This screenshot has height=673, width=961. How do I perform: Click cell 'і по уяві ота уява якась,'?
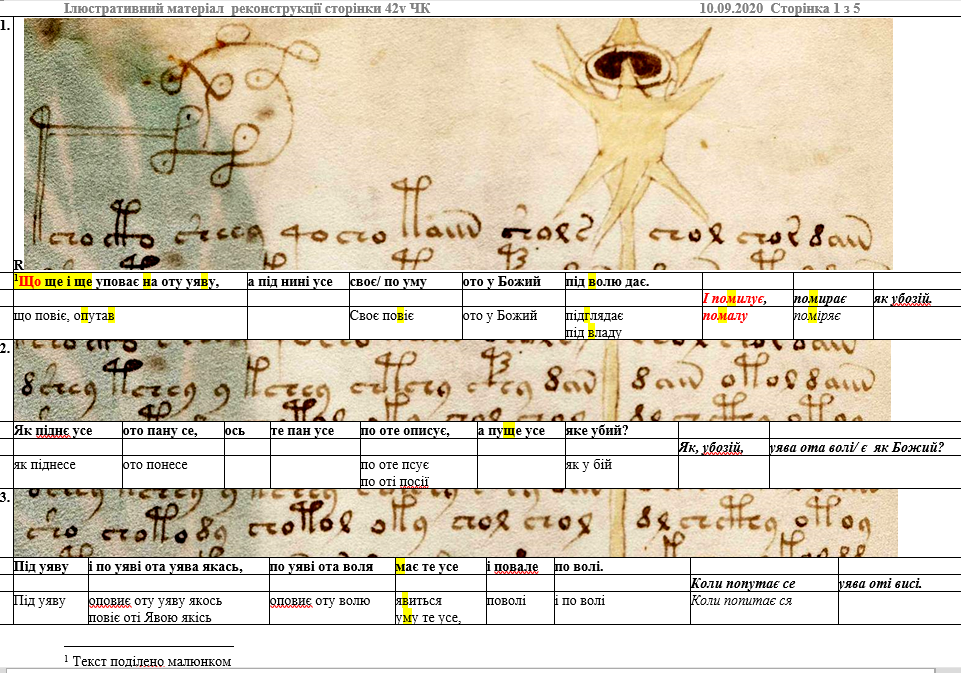179,566
